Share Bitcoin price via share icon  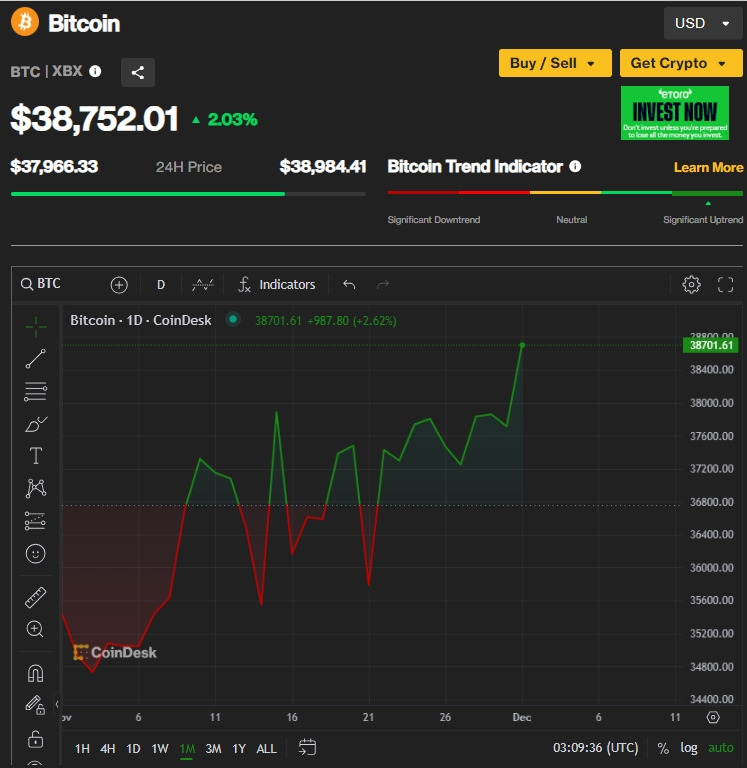tap(138, 72)
